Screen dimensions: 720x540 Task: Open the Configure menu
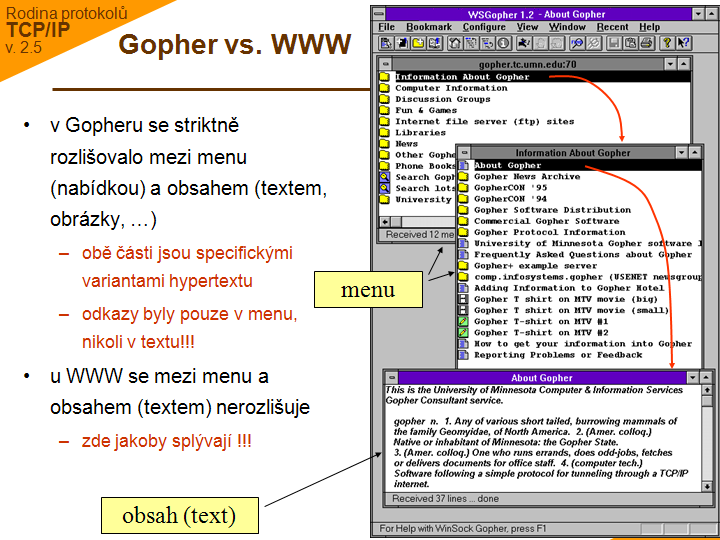point(484,27)
